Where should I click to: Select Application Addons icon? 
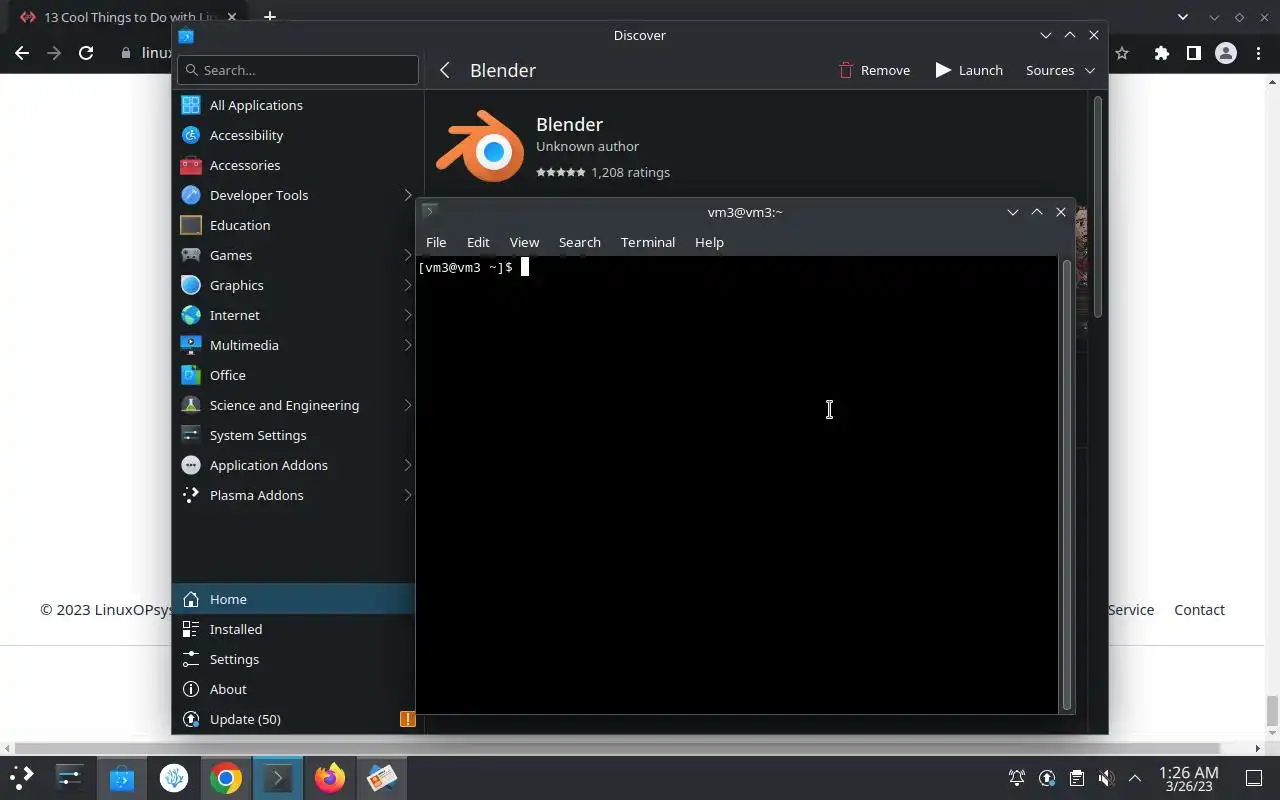191,465
